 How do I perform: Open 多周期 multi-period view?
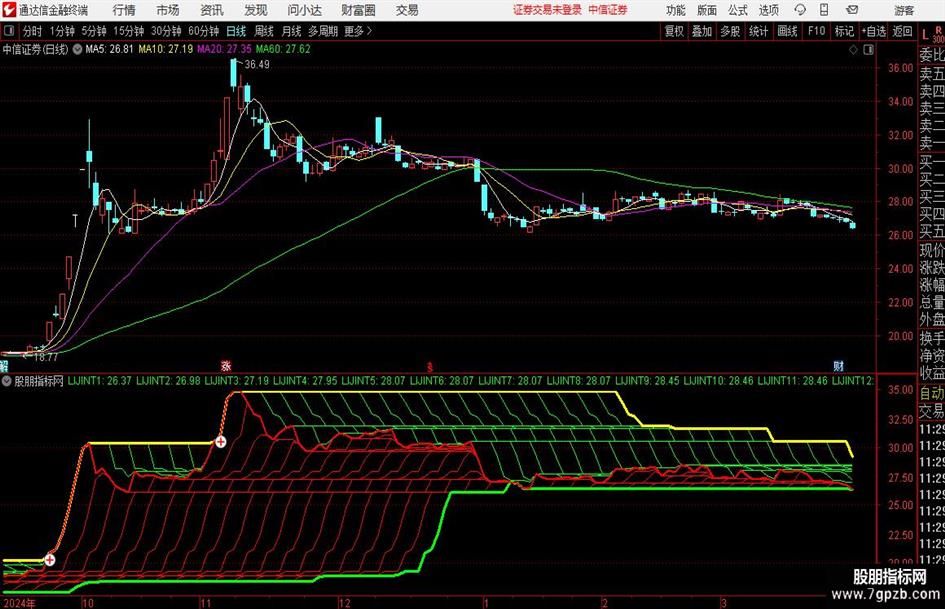tap(323, 31)
